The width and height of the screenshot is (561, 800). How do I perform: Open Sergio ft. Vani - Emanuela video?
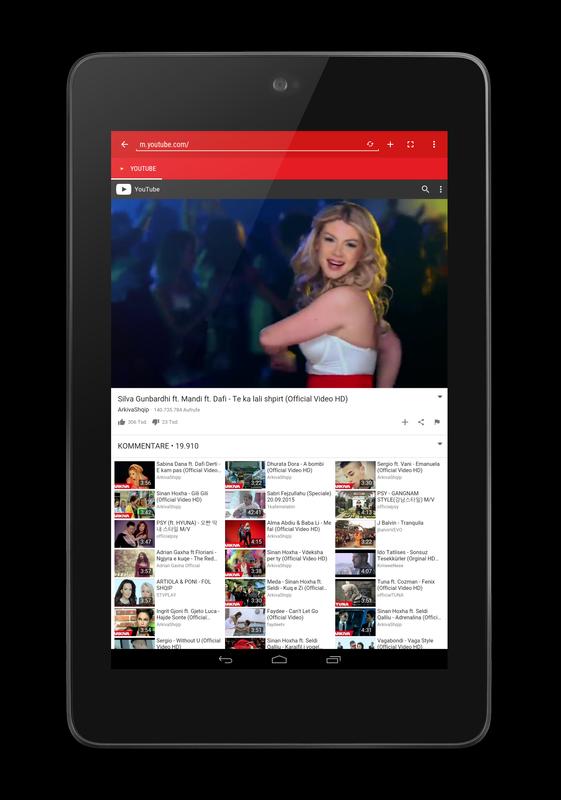409,467
